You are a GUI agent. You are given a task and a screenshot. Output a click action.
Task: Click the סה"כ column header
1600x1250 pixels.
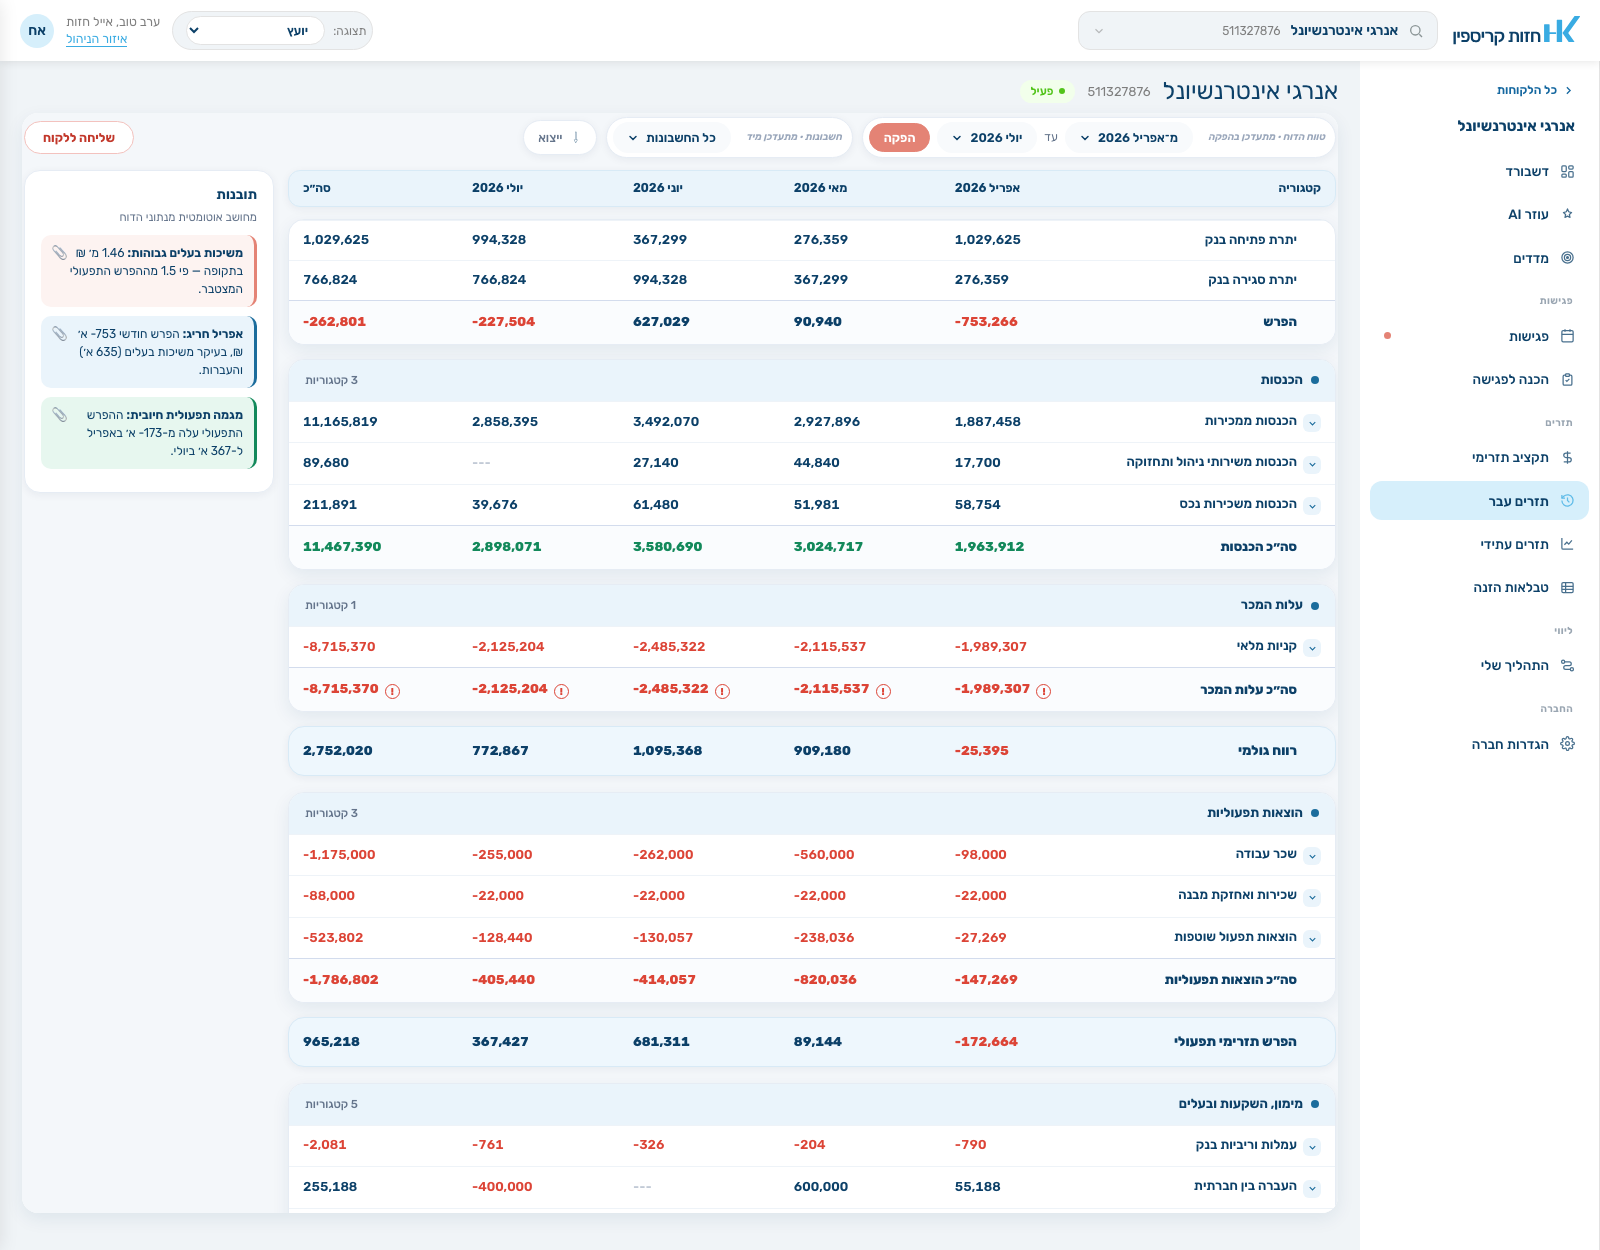[317, 188]
